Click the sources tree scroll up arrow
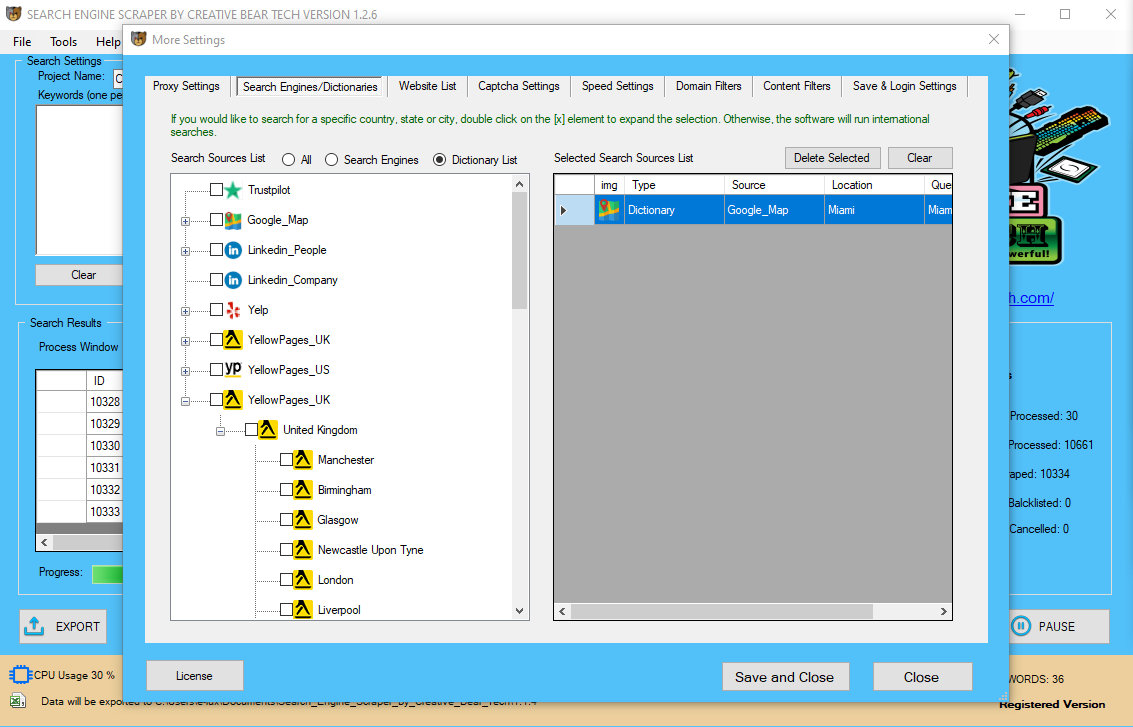 pos(520,184)
